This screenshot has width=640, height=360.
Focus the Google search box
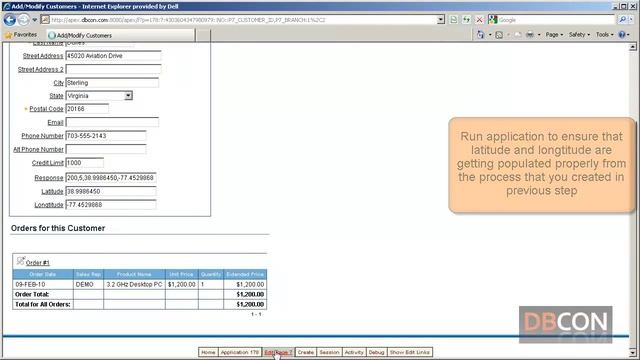click(555, 20)
